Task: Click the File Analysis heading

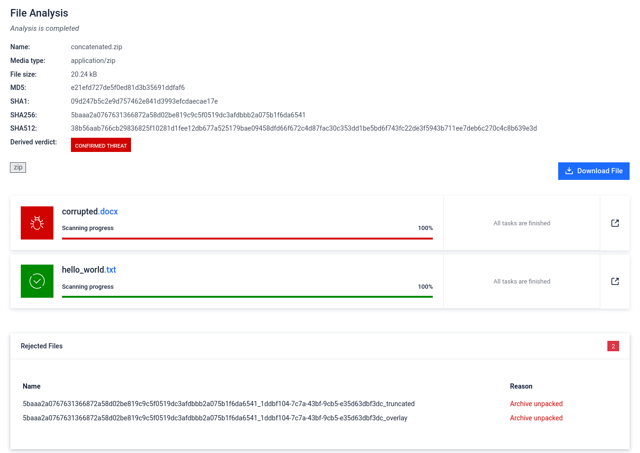Action: click(39, 13)
